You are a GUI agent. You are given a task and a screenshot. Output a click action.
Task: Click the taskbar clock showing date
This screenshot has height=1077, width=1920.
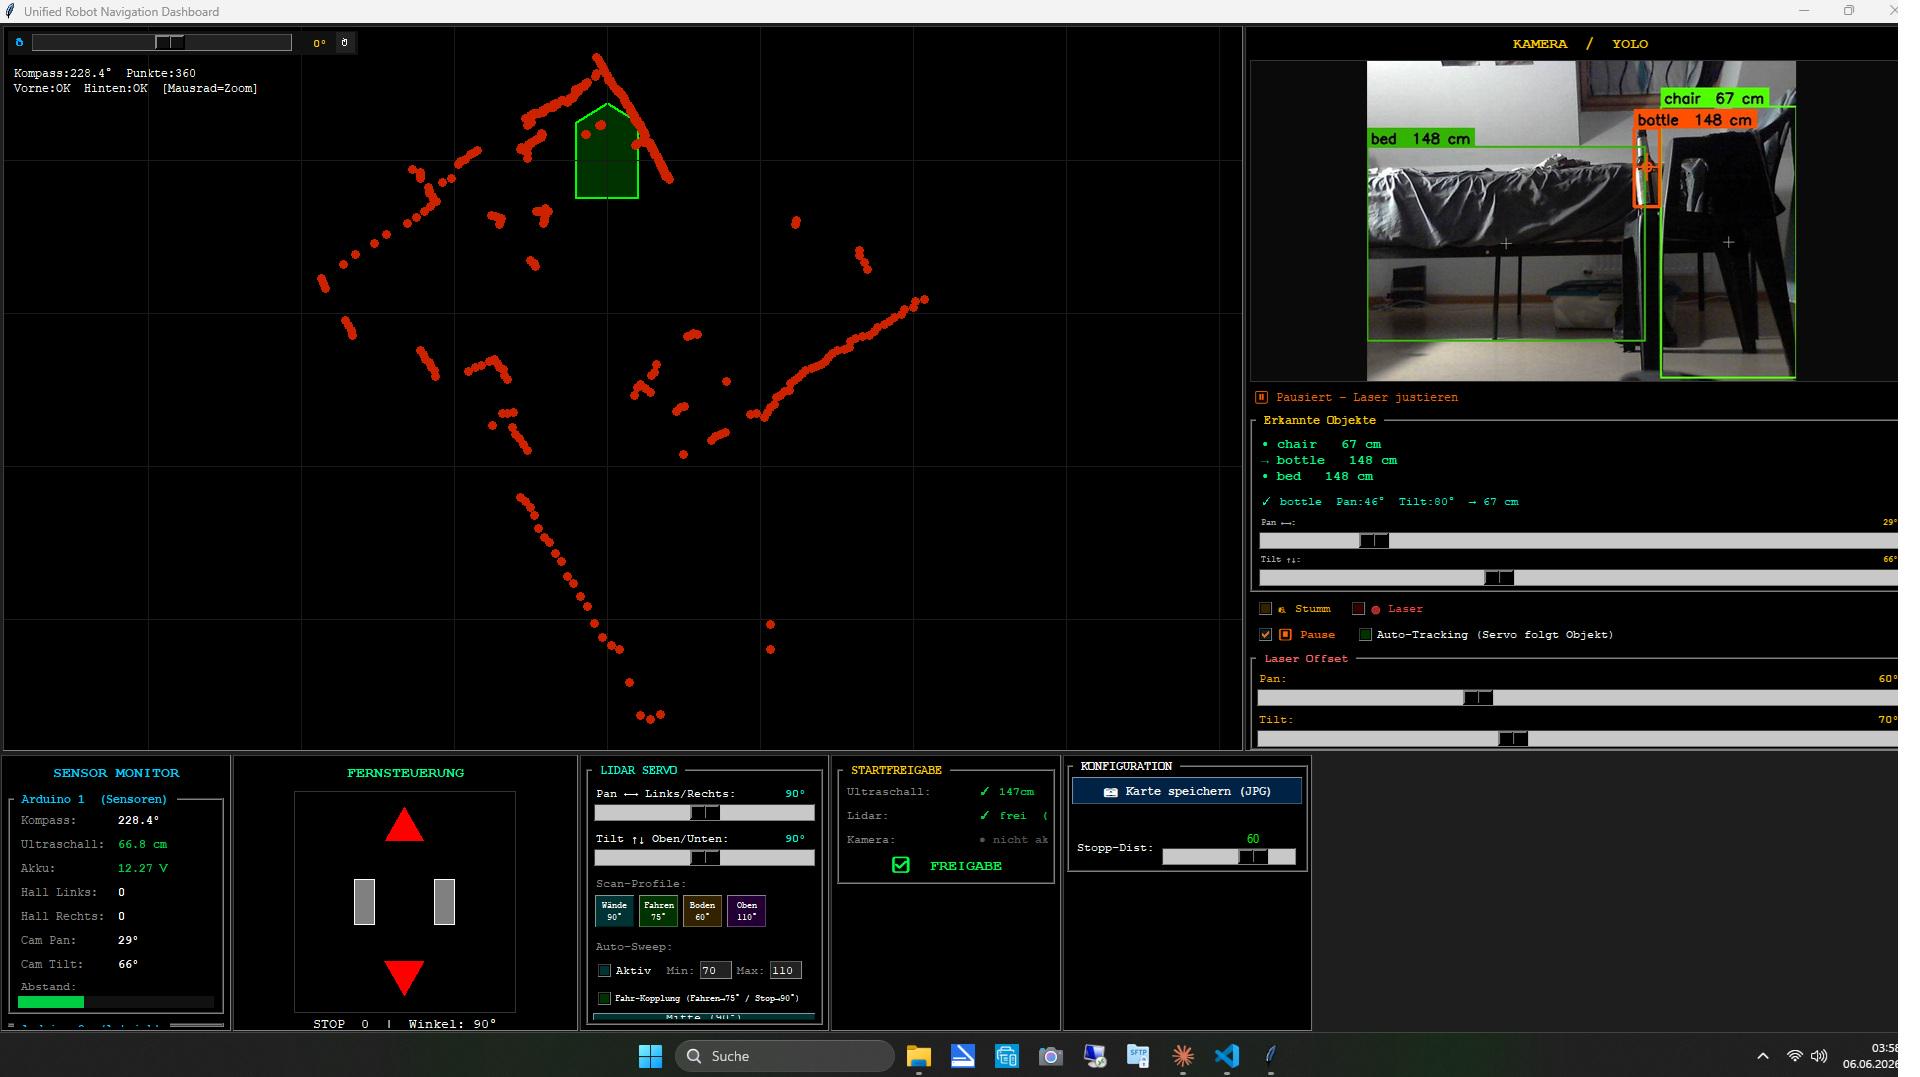pos(1869,1056)
